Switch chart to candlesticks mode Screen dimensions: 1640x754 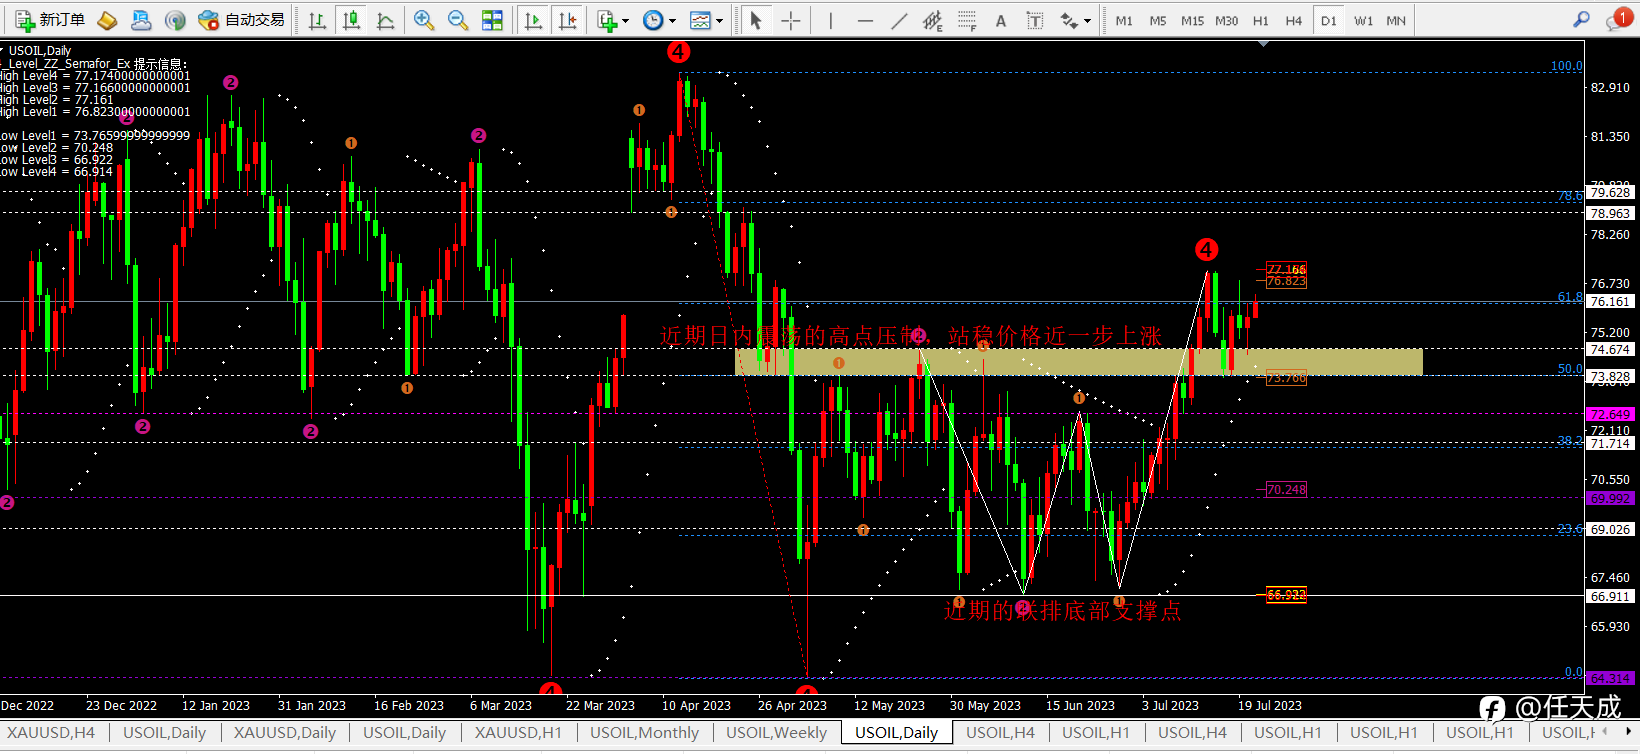[x=351, y=20]
